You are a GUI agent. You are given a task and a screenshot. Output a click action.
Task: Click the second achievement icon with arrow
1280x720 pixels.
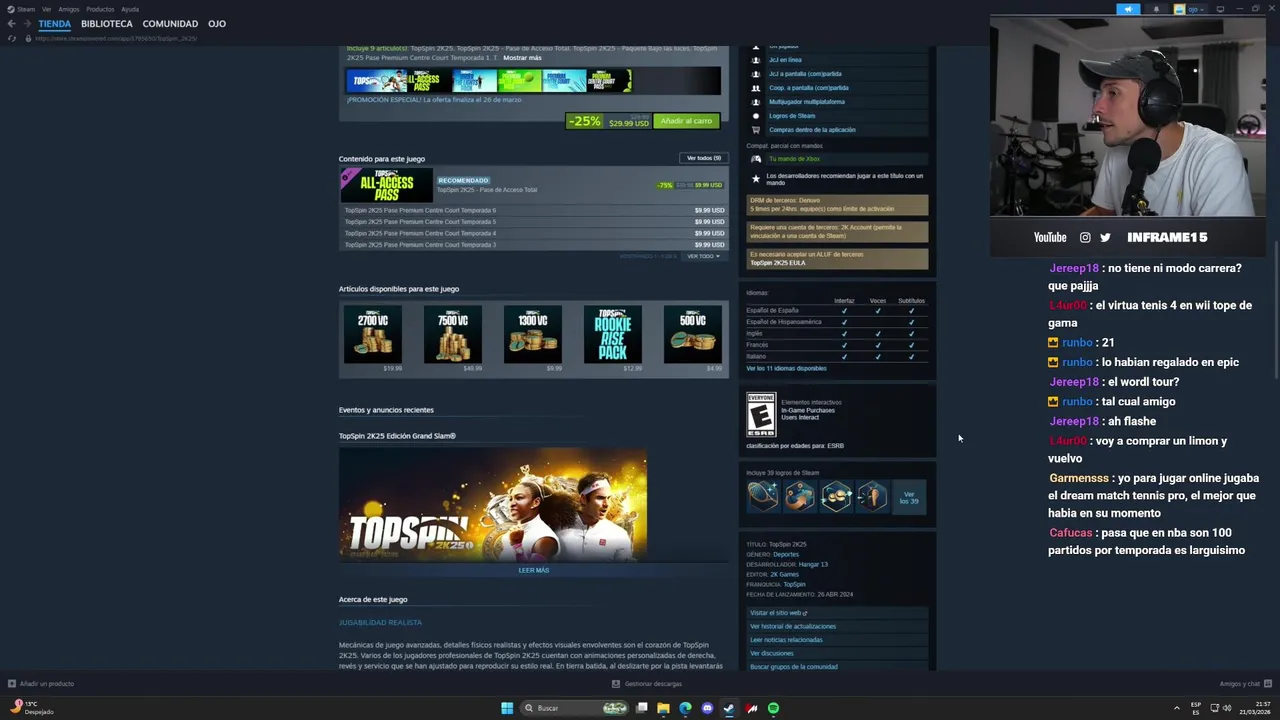pos(799,495)
